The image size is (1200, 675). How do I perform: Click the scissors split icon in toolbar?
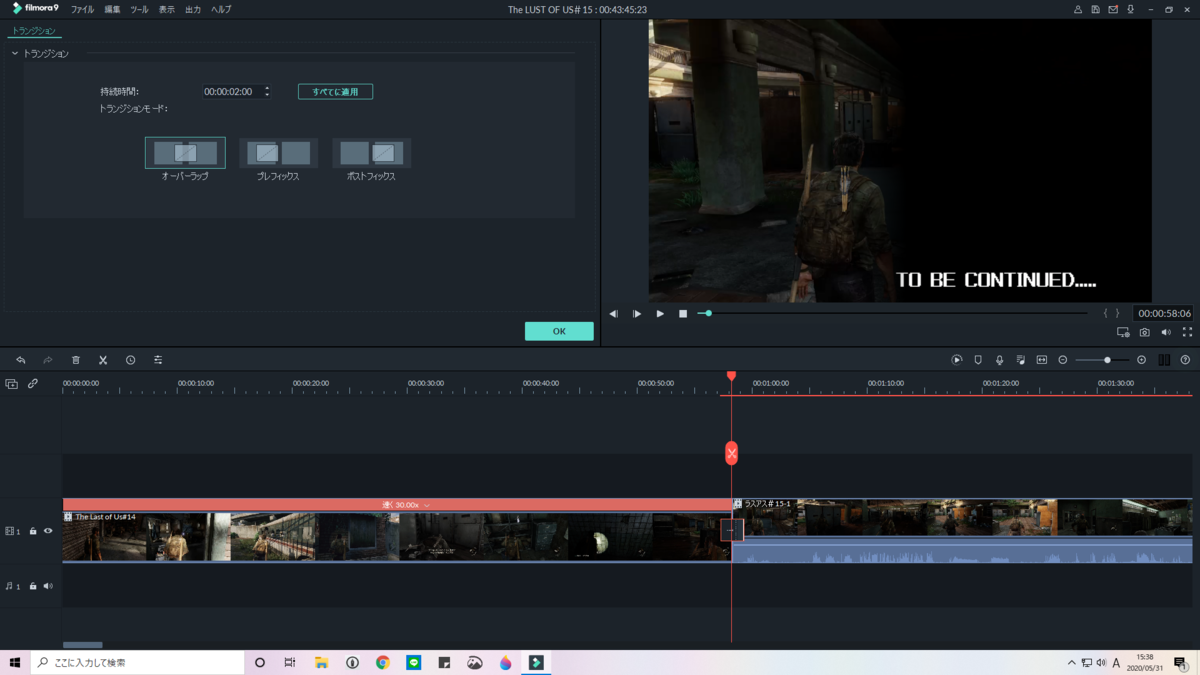[103, 360]
